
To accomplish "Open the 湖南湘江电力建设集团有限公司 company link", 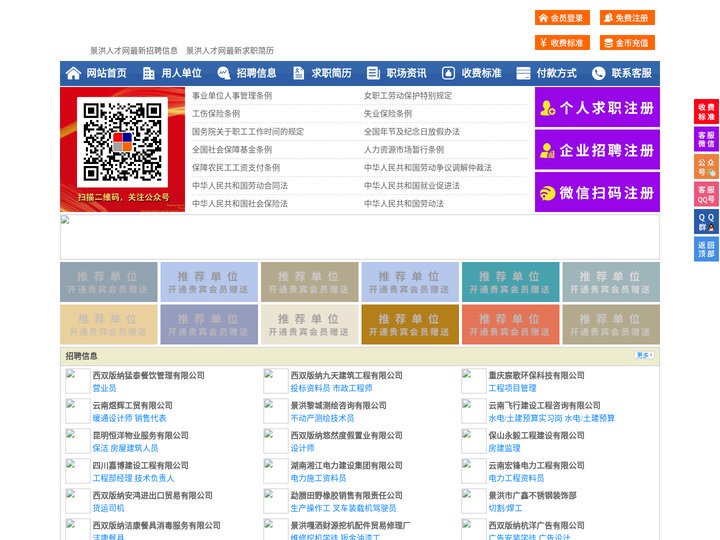I will 346,465.
